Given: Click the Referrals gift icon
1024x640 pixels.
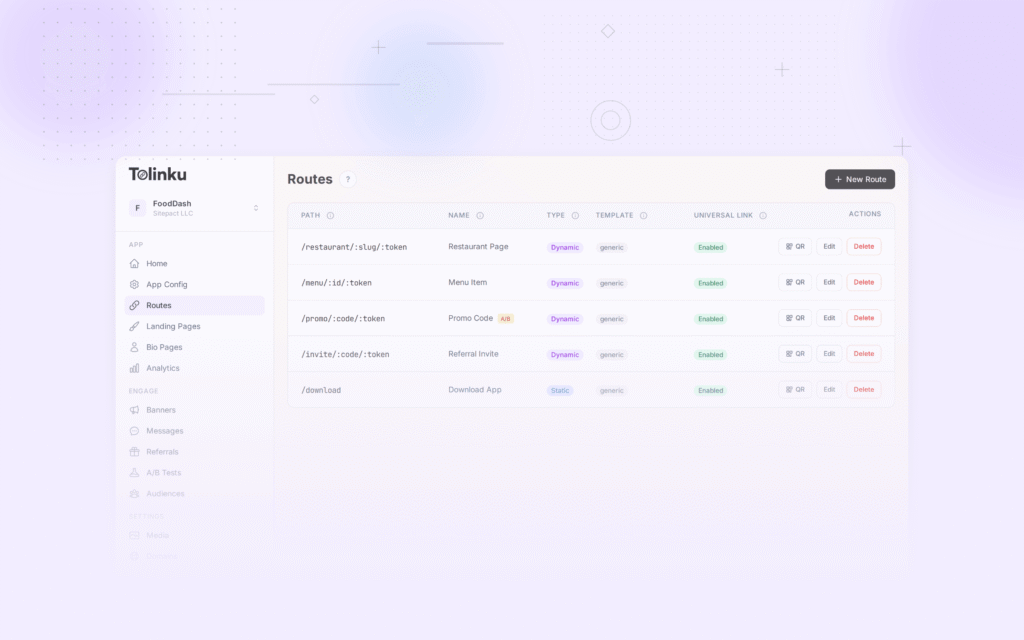Looking at the screenshot, I should 135,452.
